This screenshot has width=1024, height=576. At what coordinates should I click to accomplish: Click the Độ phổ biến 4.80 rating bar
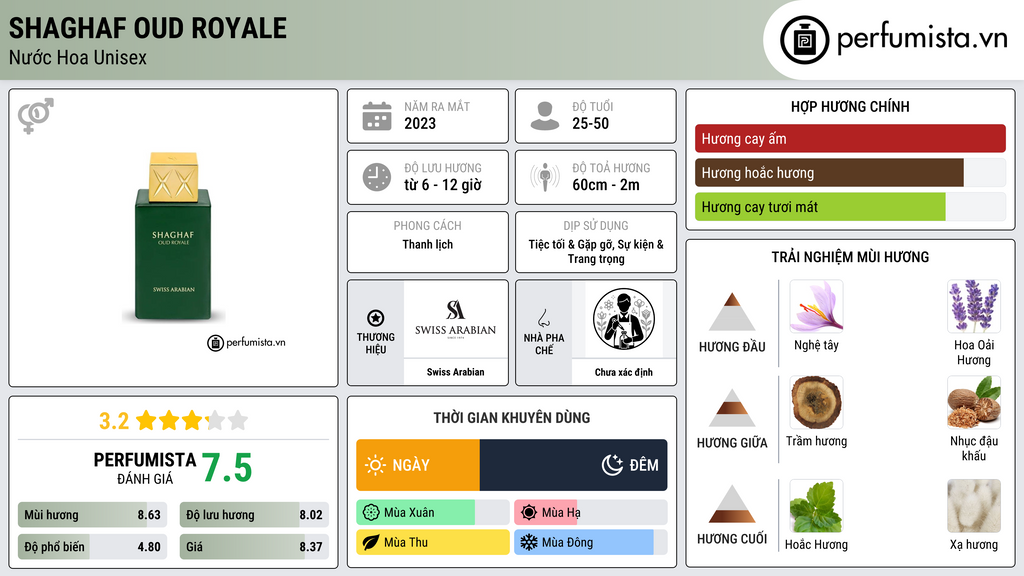[93, 547]
